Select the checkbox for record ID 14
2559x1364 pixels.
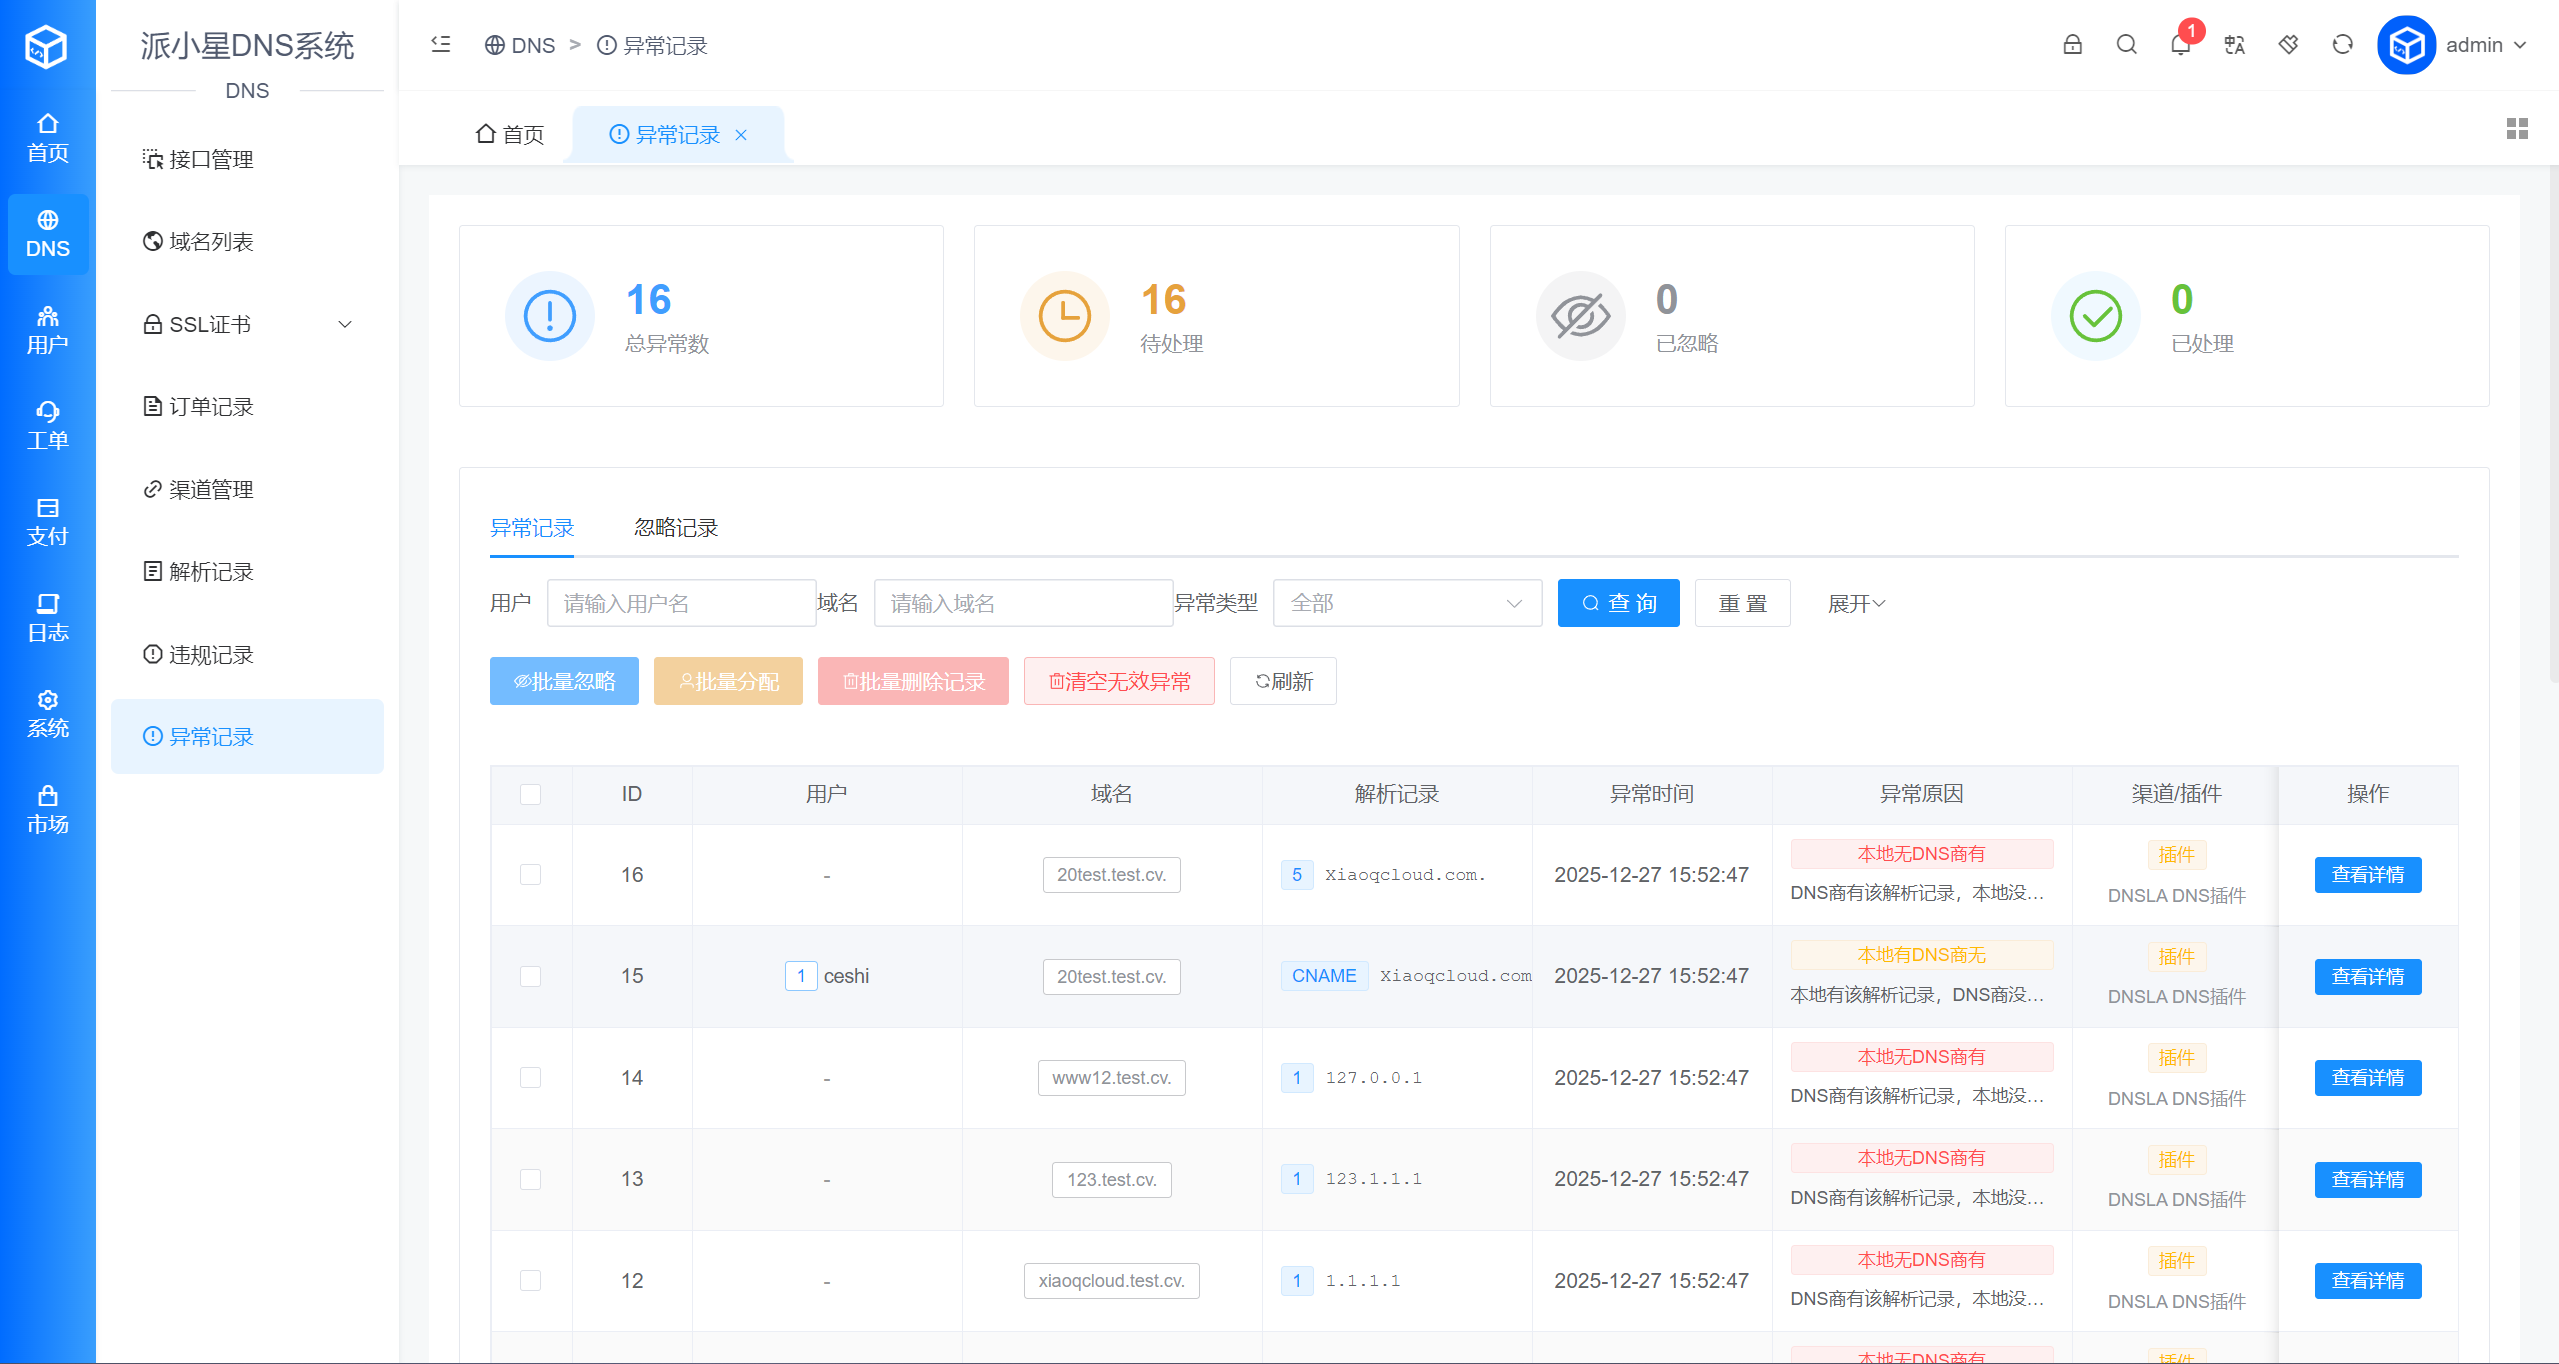pyautogui.click(x=530, y=1078)
